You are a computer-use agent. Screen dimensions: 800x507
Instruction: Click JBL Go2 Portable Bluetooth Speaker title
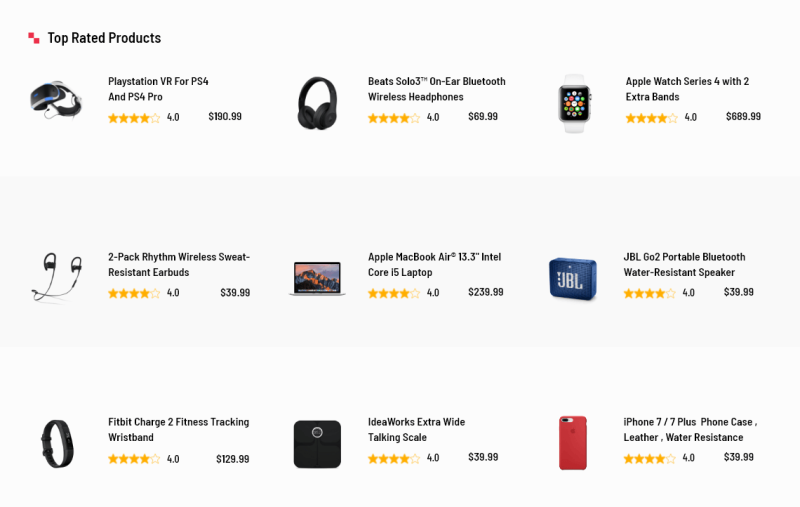[x=684, y=264]
